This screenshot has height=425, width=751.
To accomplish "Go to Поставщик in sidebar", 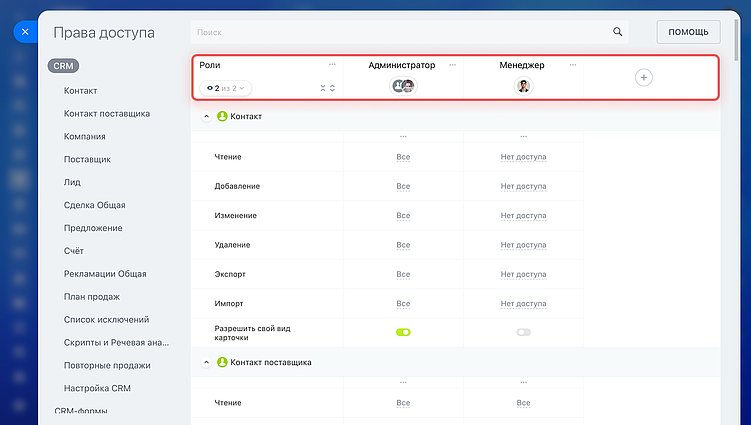I will tap(87, 160).
